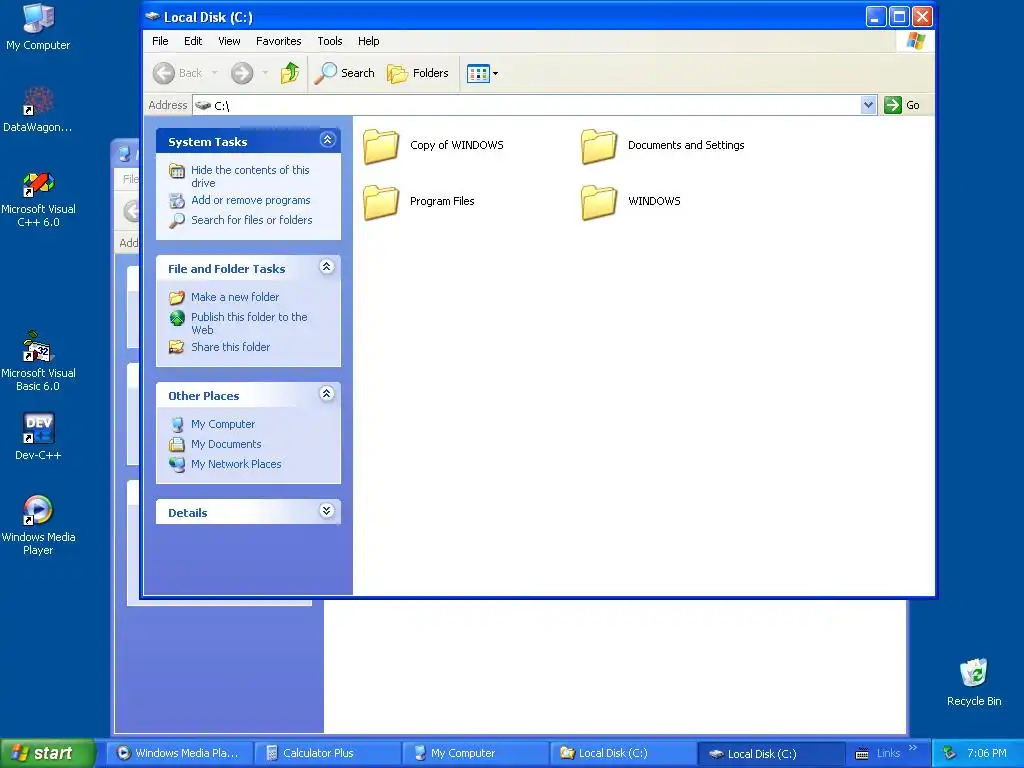Open the Forward history dropdown arrow
The width and height of the screenshot is (1024, 768).
[265, 73]
